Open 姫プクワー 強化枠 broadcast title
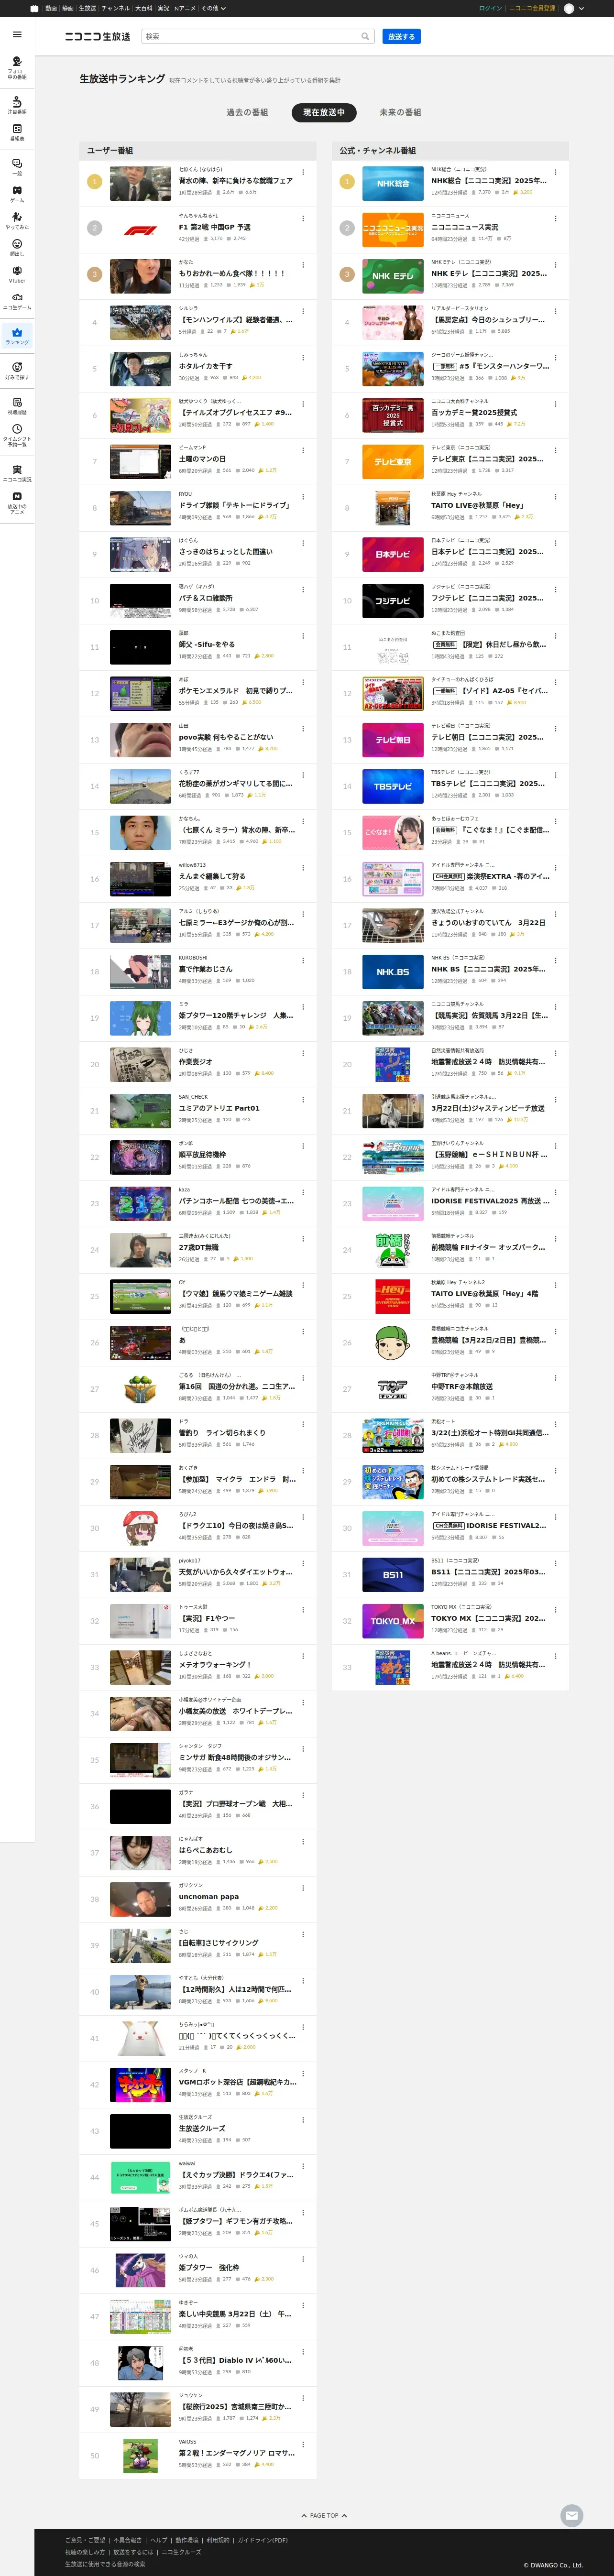The image size is (614, 2576). tap(209, 2267)
